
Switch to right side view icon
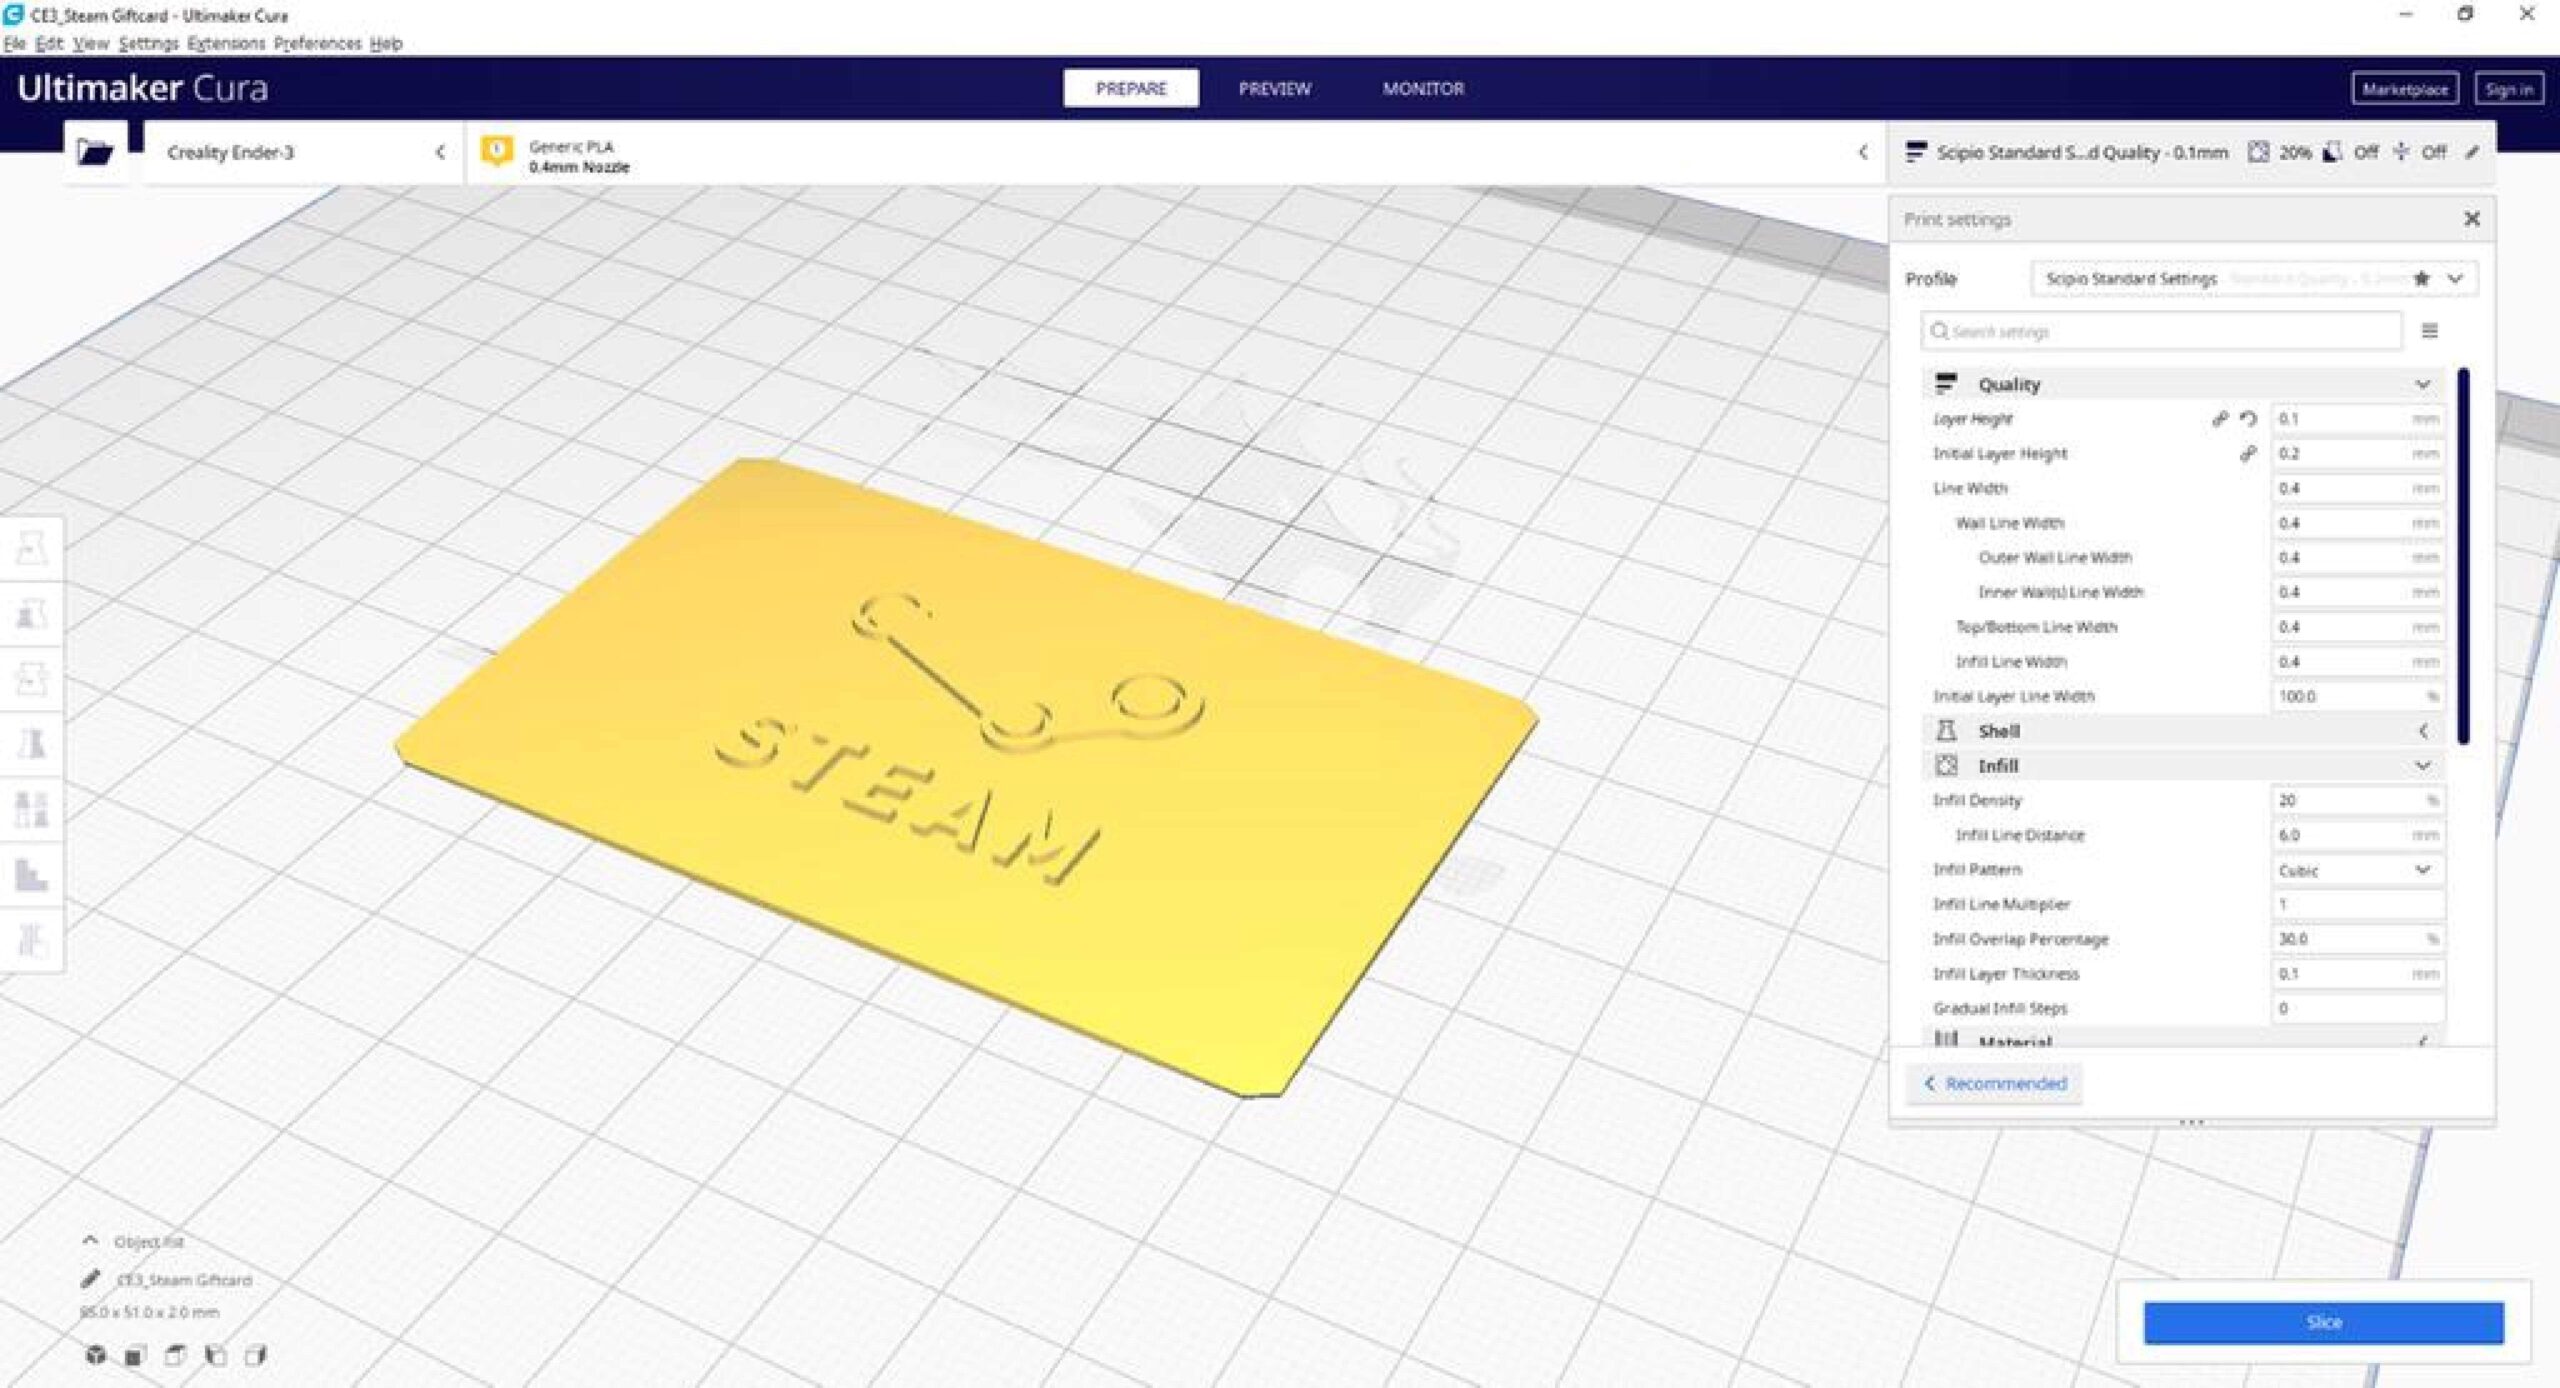(255, 1355)
